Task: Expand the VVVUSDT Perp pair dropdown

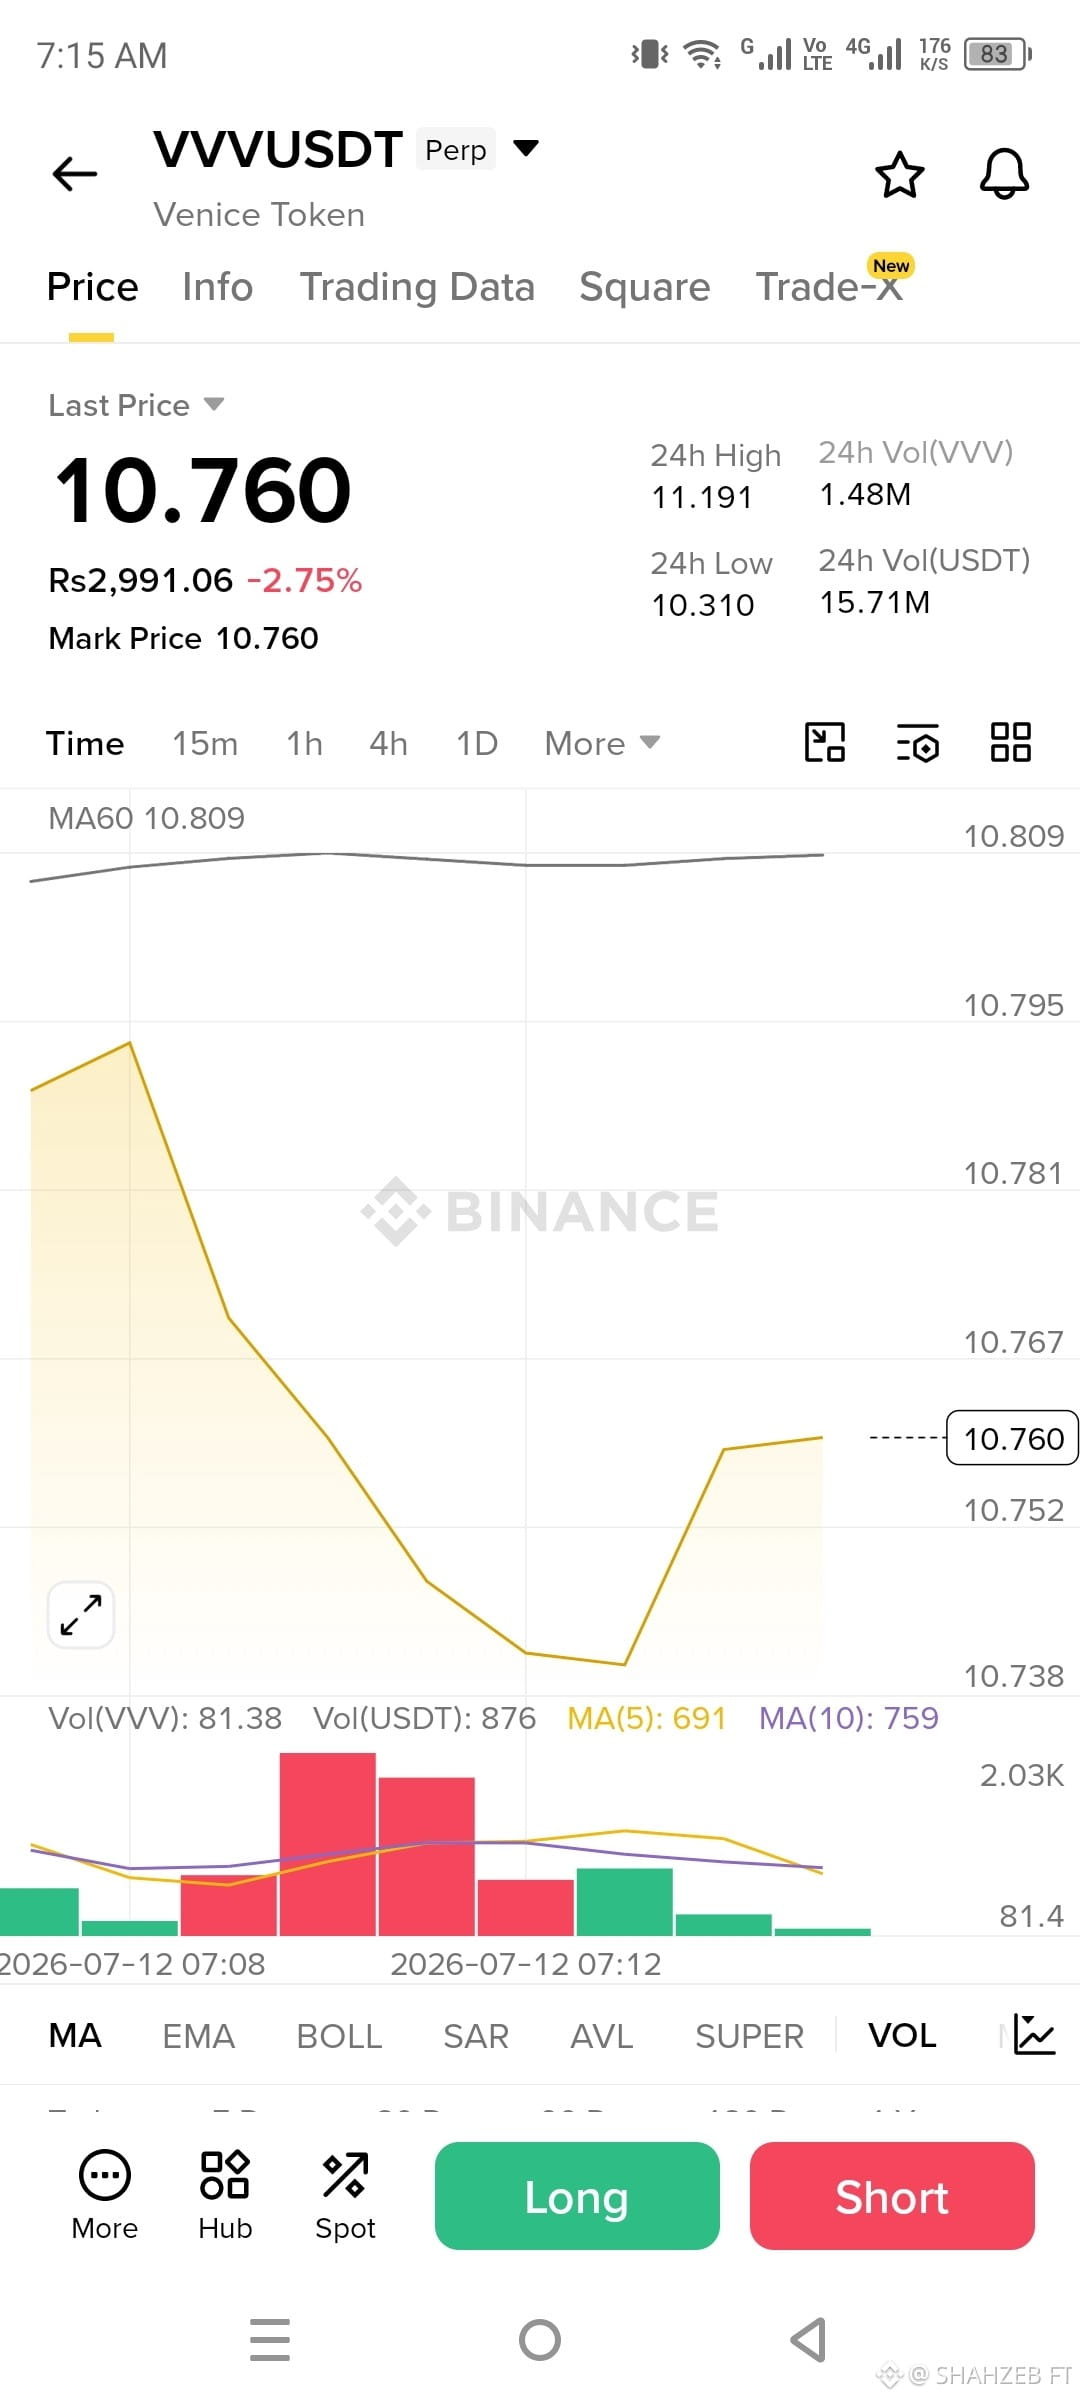Action: coord(526,148)
